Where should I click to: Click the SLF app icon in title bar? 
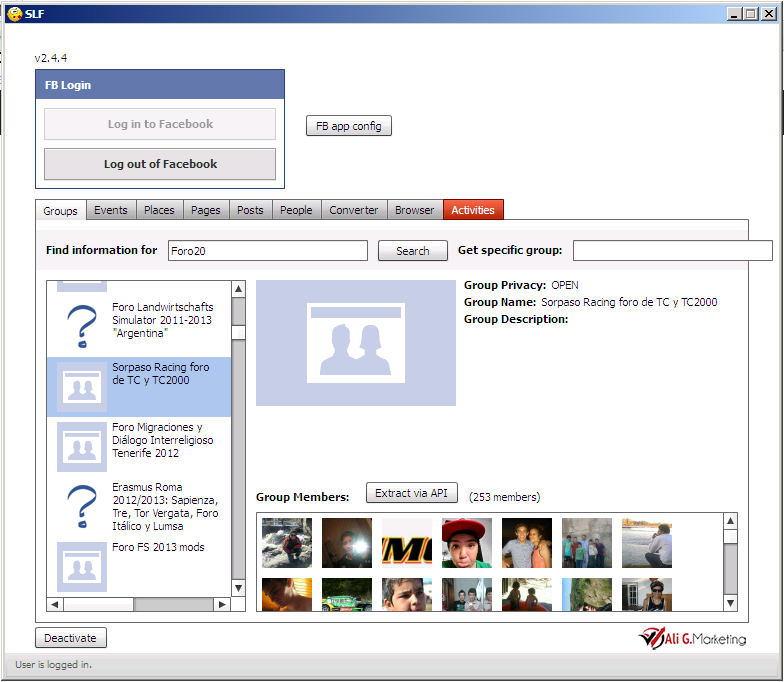click(x=15, y=14)
